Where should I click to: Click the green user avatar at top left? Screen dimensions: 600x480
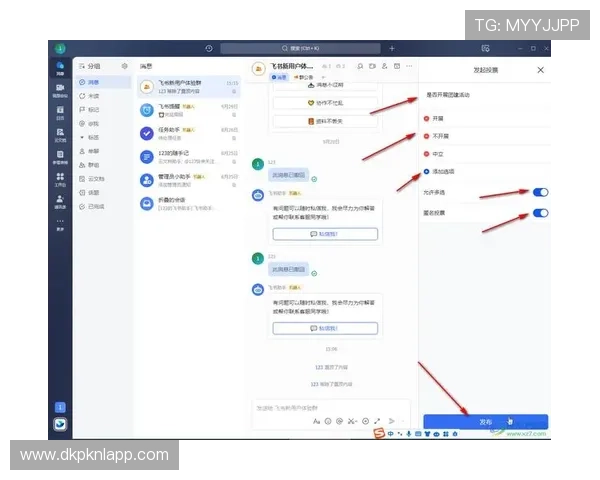point(60,49)
